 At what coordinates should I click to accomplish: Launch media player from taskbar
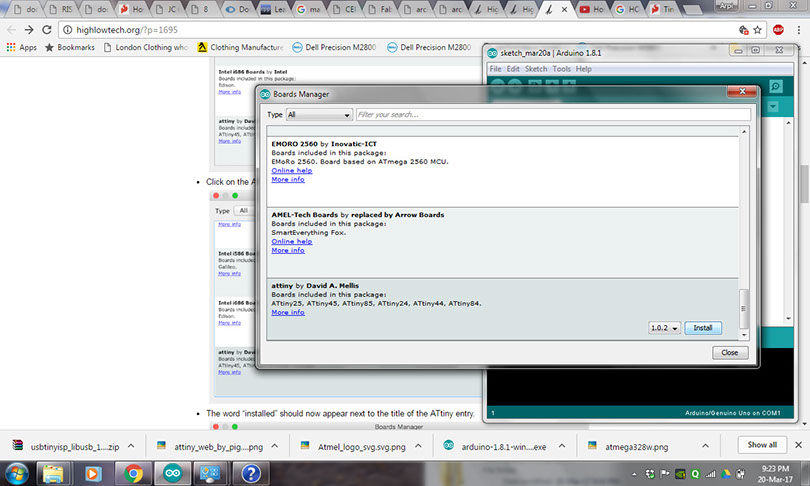coord(93,474)
